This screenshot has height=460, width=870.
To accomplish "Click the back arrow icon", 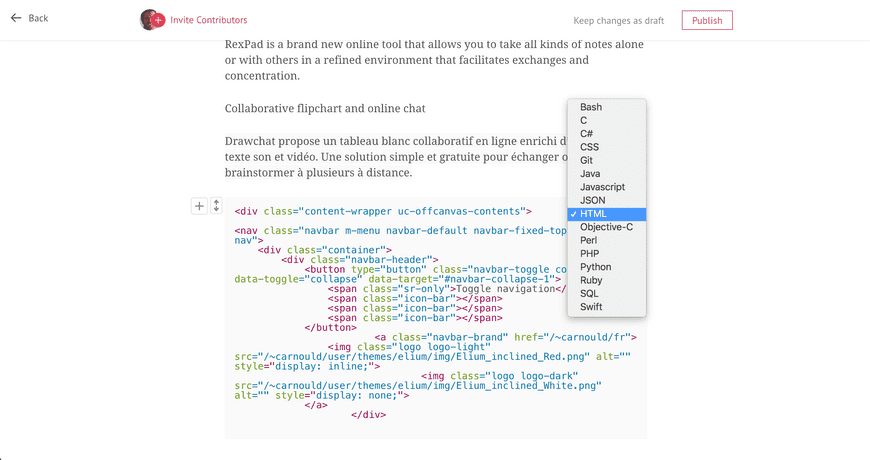I will click(x=16, y=18).
